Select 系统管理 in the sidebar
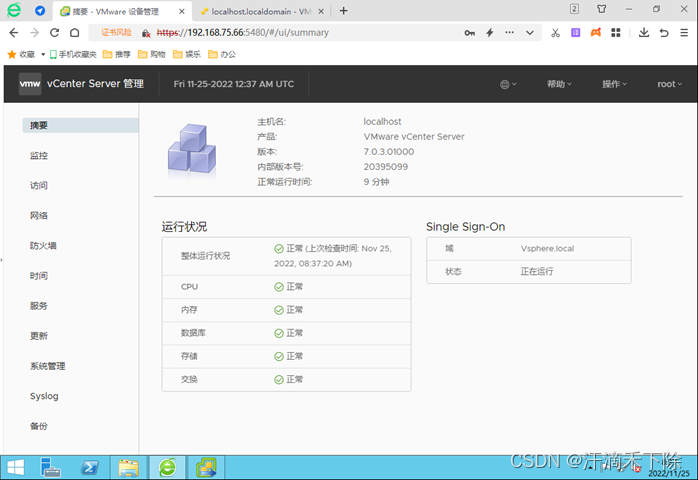Image resolution: width=698 pixels, height=480 pixels. pos(48,366)
